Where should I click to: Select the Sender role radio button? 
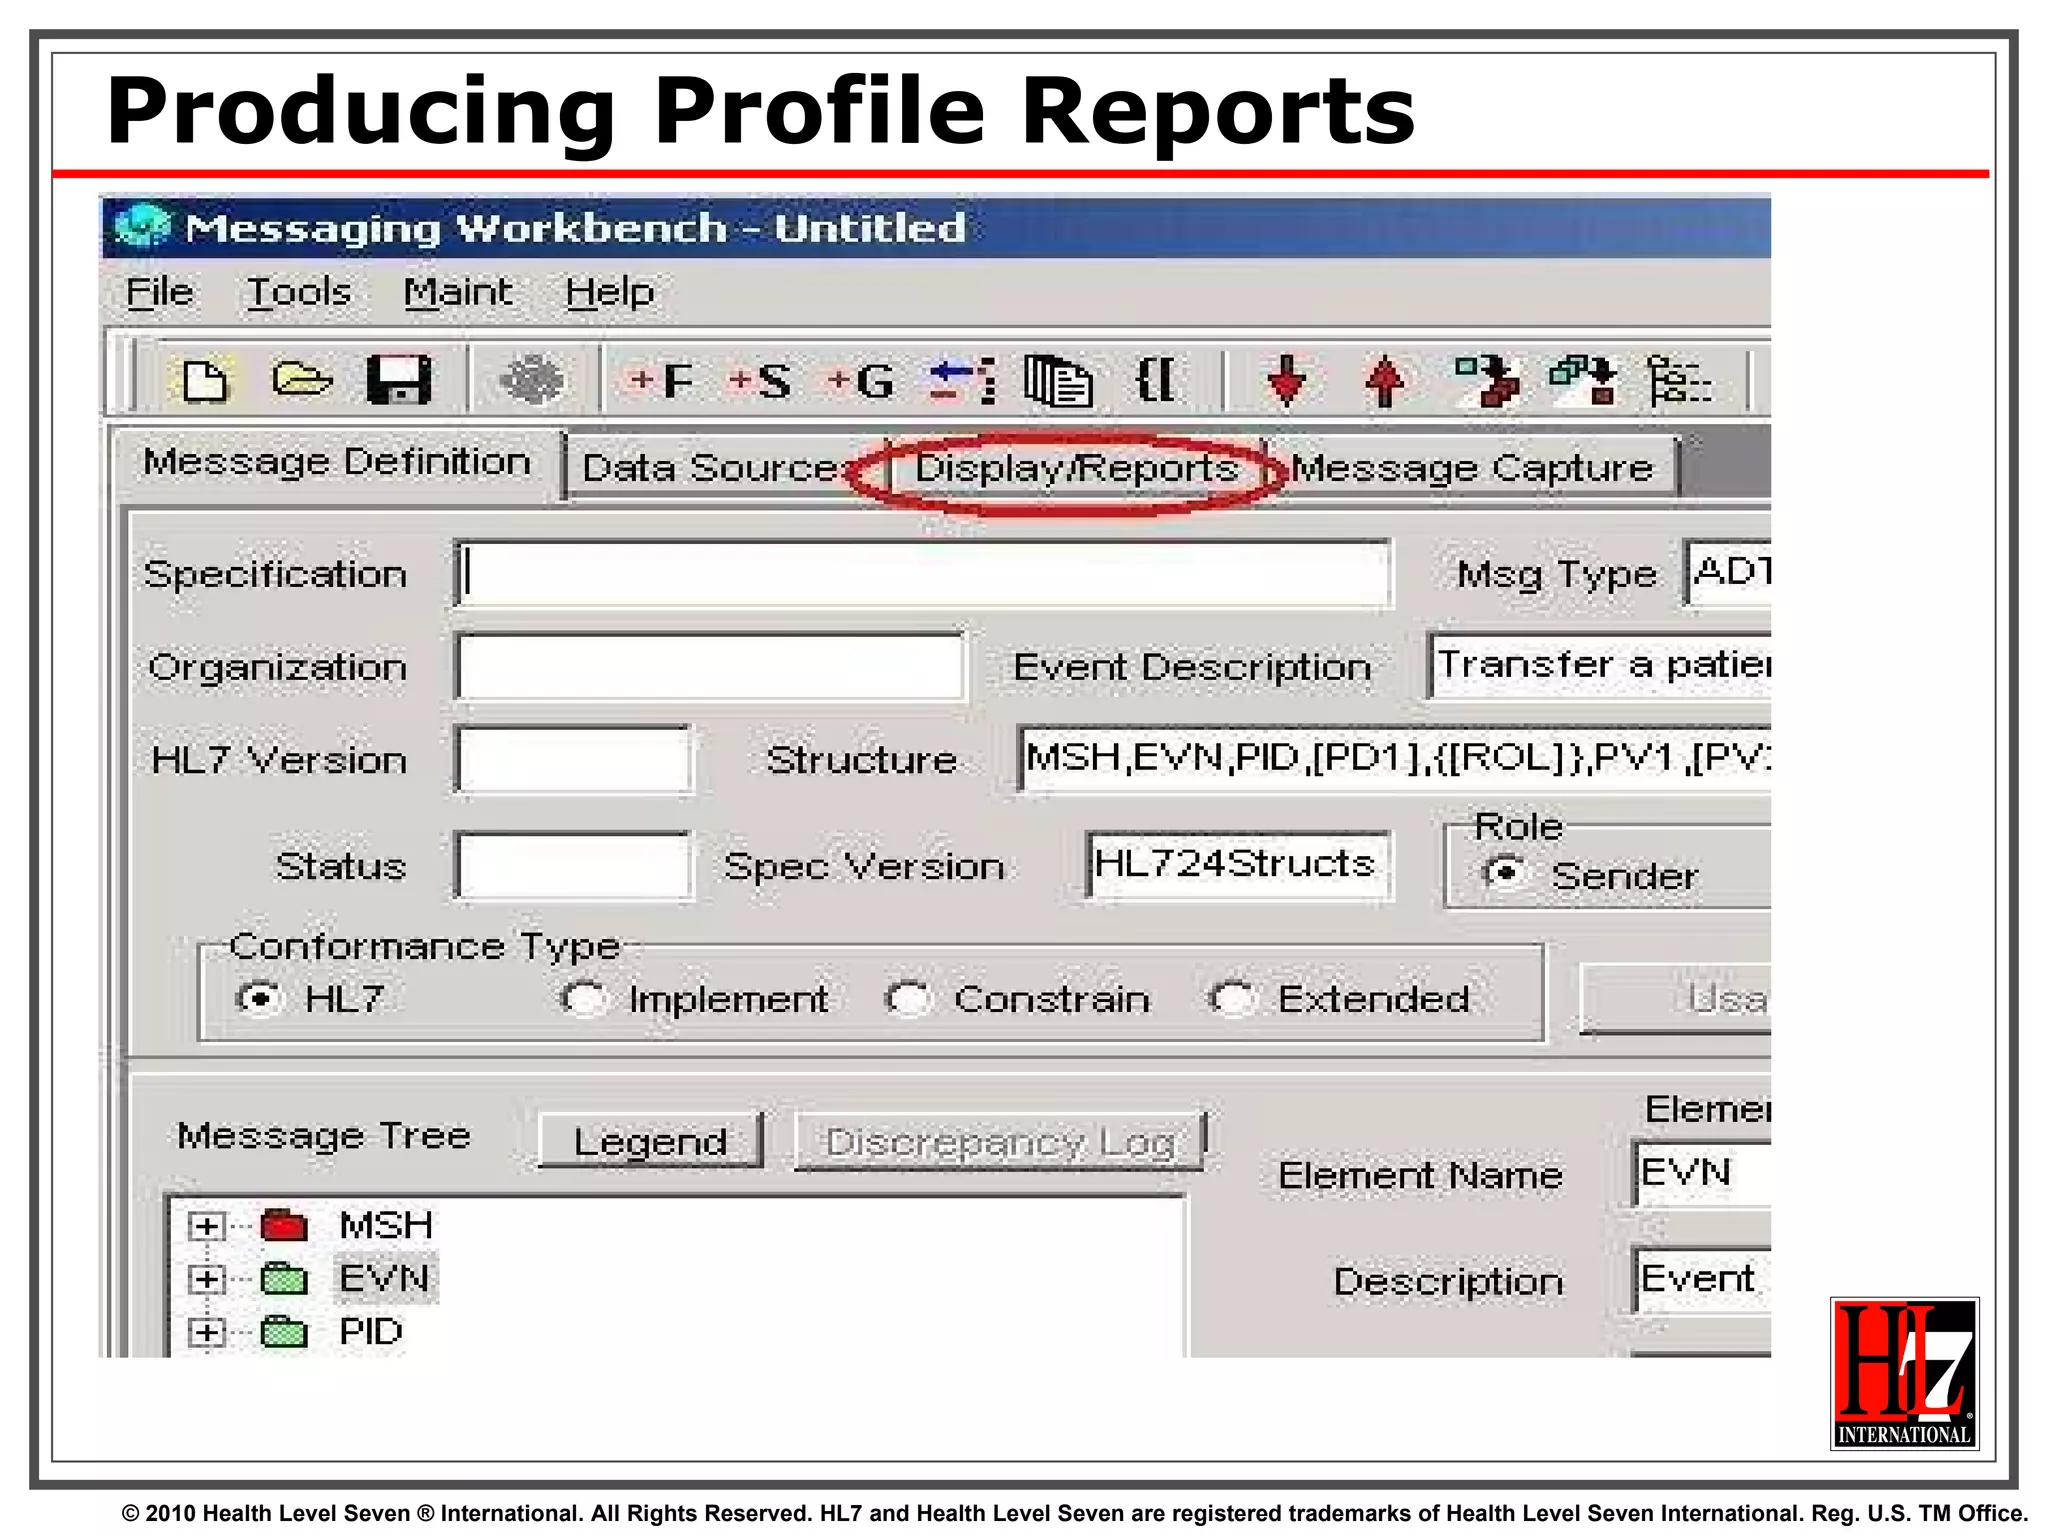tap(1505, 874)
